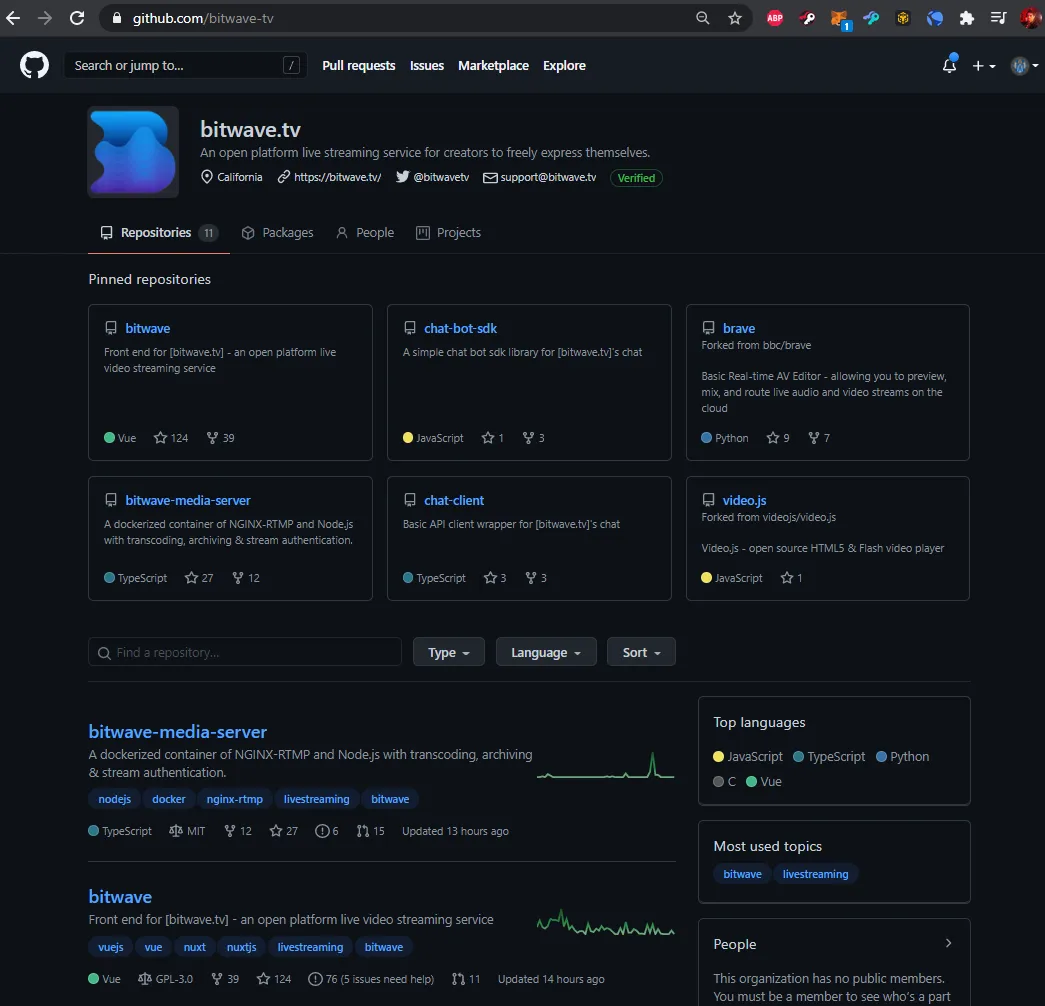Open pull requests count 11 for bitwave
The width and height of the screenshot is (1045, 1006).
(466, 979)
